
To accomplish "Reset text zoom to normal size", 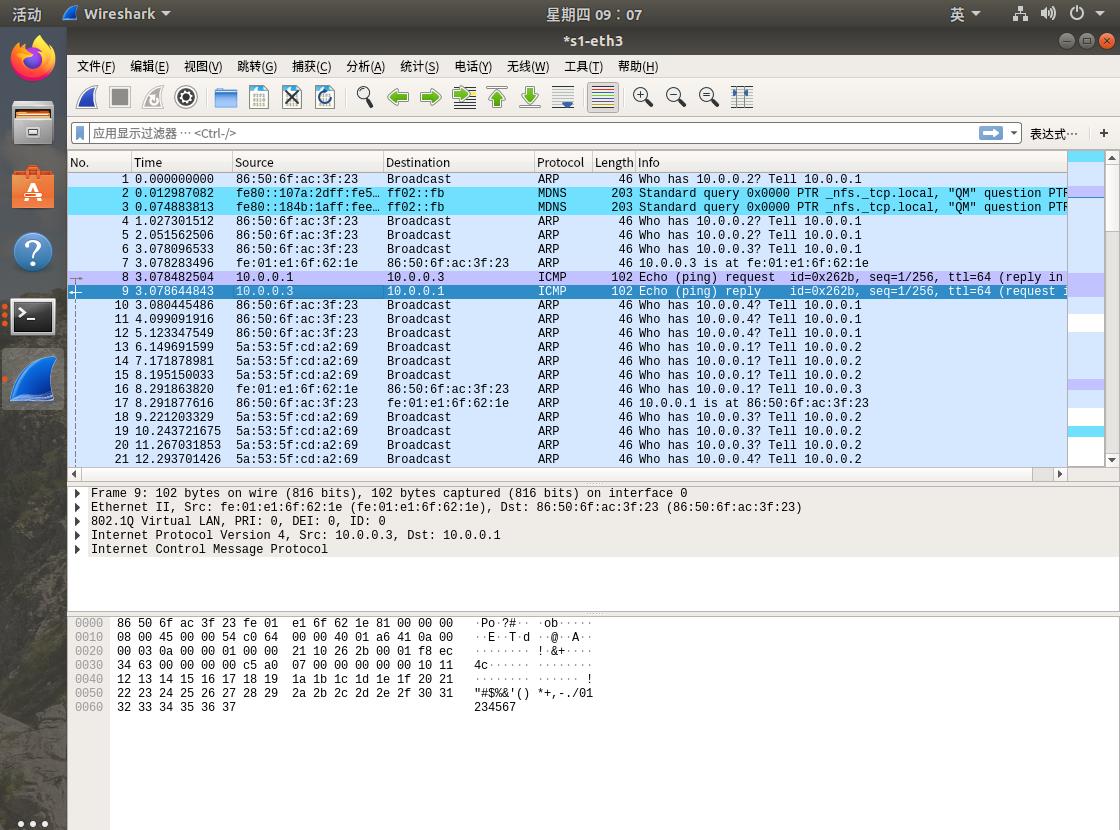I will pos(709,97).
